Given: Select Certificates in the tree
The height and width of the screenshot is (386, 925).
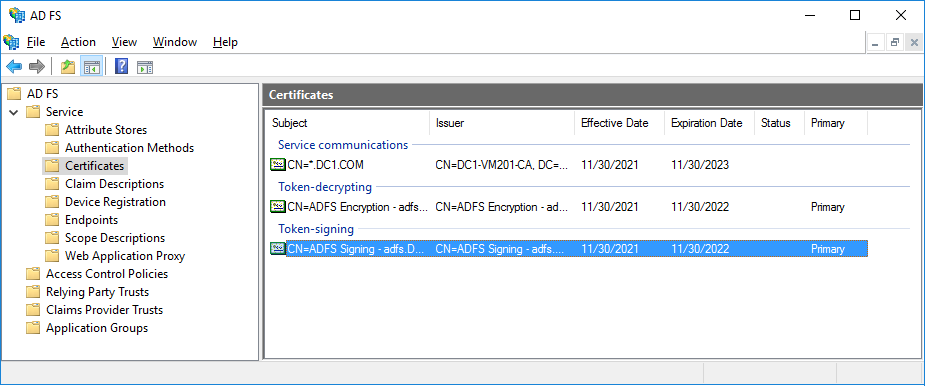Looking at the screenshot, I should pyautogui.click(x=94, y=166).
